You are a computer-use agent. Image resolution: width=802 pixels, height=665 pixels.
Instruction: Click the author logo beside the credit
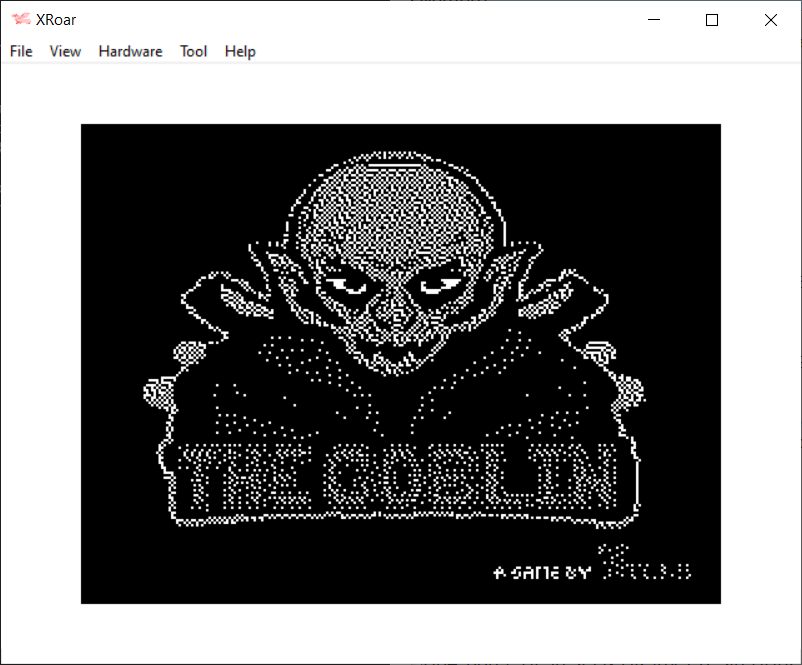pyautogui.click(x=643, y=567)
